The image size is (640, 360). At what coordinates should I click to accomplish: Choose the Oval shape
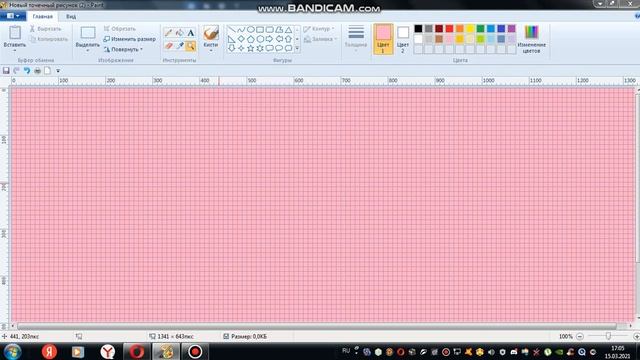click(x=251, y=29)
